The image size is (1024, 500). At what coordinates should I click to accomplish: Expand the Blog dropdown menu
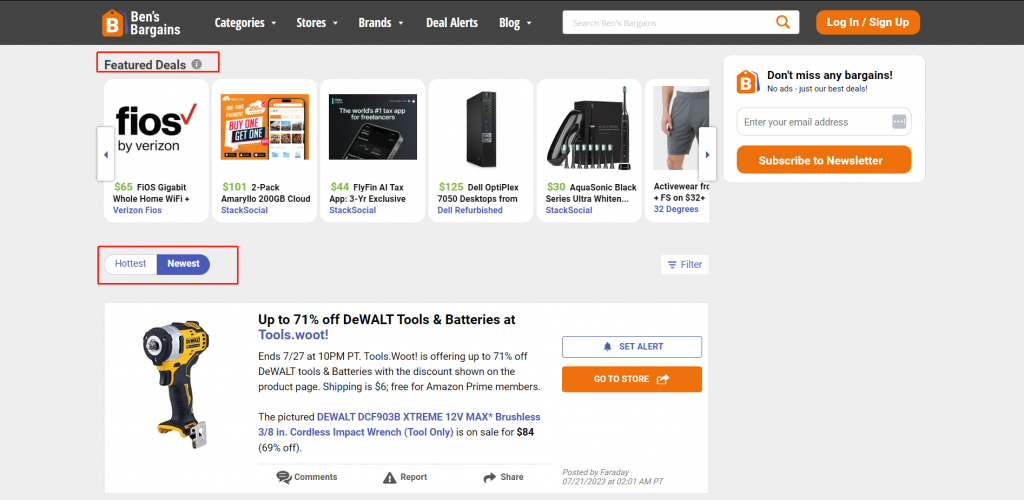515,23
